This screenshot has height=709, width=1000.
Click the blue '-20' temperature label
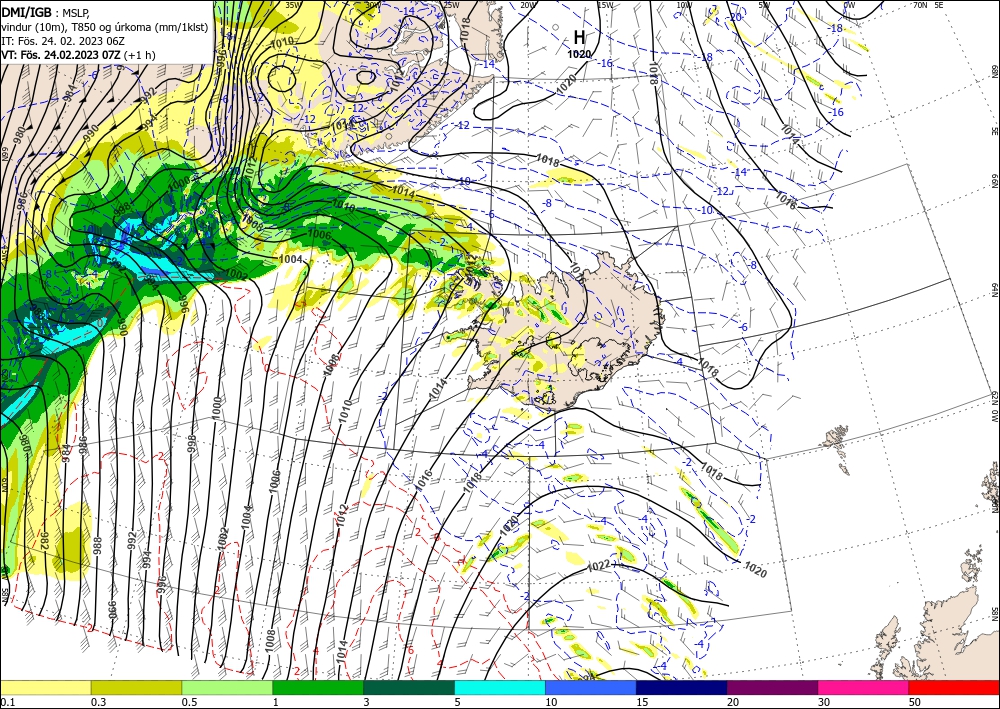tap(735, 17)
